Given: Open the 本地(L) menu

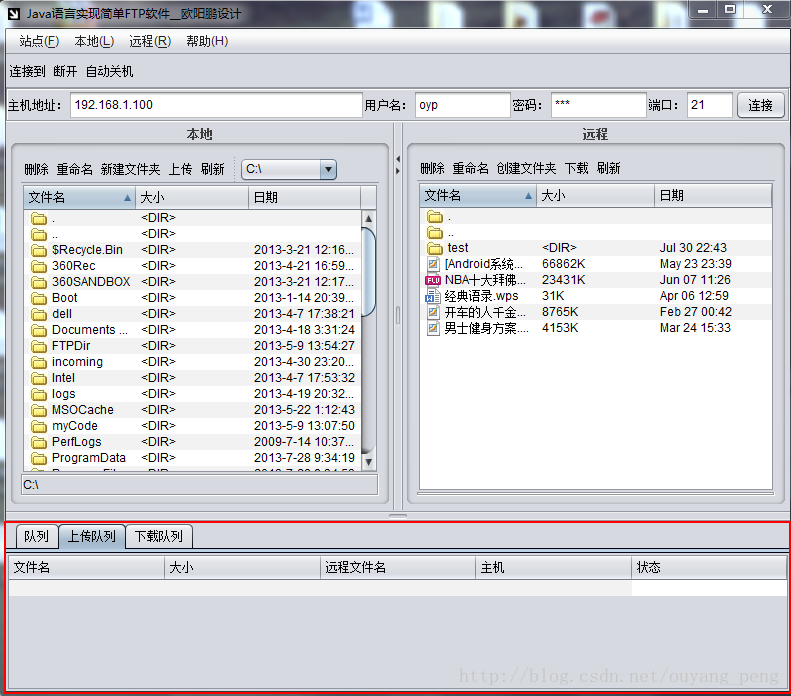Looking at the screenshot, I should click(x=94, y=41).
